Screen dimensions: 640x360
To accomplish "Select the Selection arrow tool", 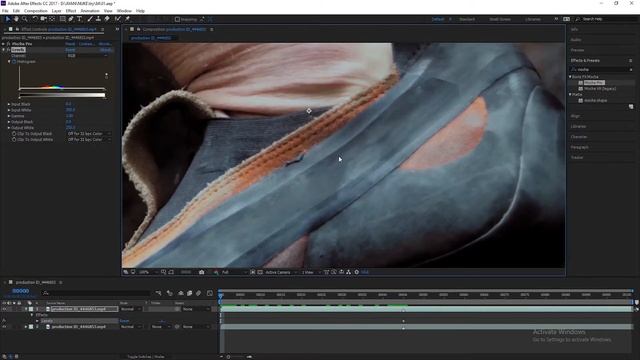I will pyautogui.click(x=8, y=19).
